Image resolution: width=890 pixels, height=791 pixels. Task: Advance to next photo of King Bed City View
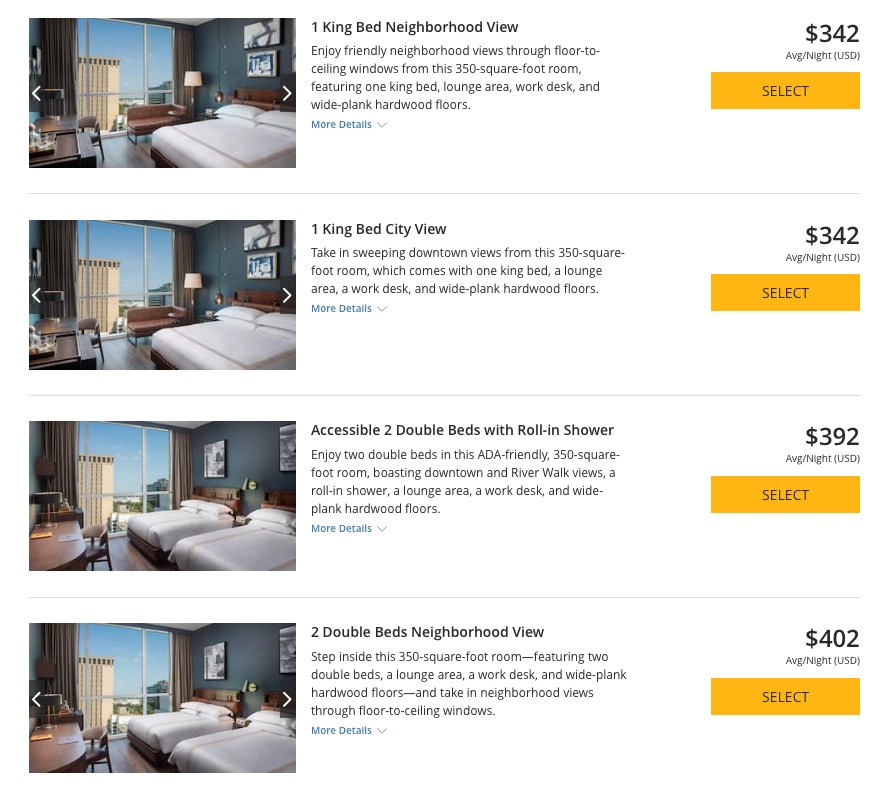pos(287,295)
